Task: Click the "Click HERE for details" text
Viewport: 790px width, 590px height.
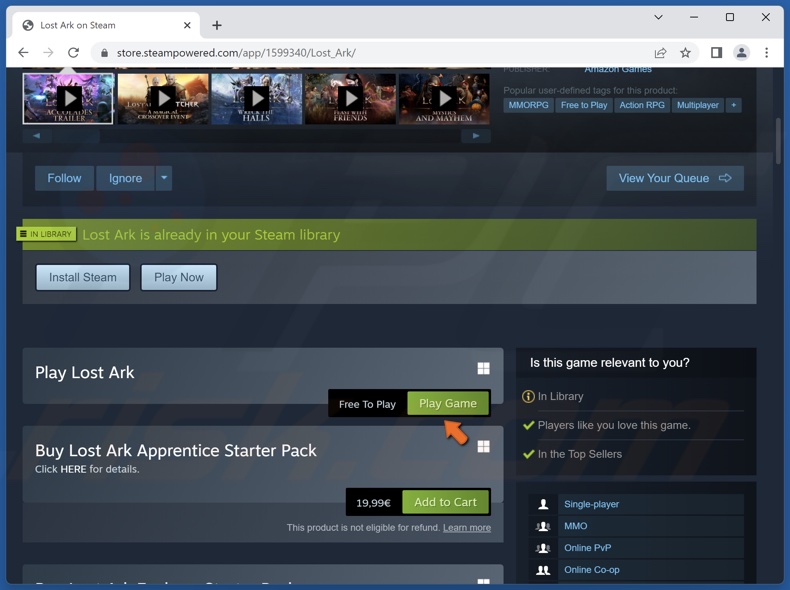Action: click(x=87, y=469)
